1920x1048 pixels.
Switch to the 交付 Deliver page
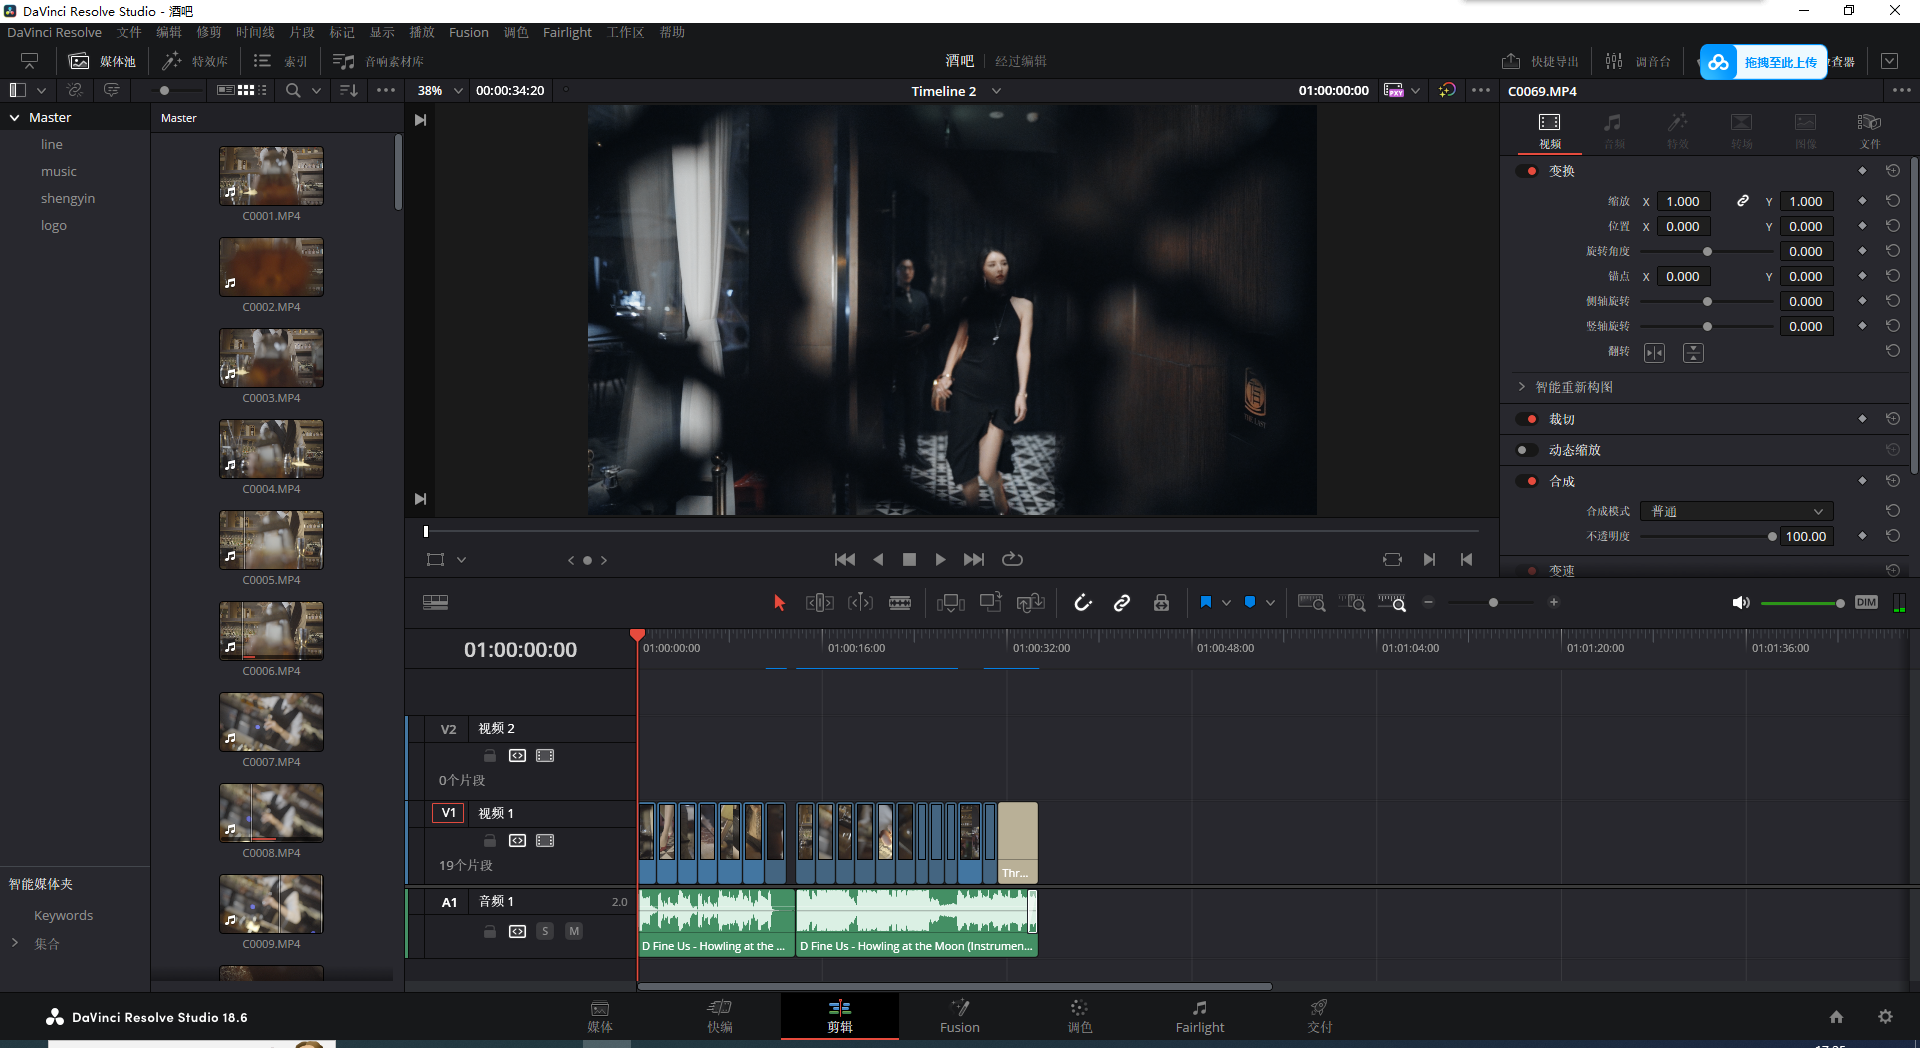coord(1319,1016)
